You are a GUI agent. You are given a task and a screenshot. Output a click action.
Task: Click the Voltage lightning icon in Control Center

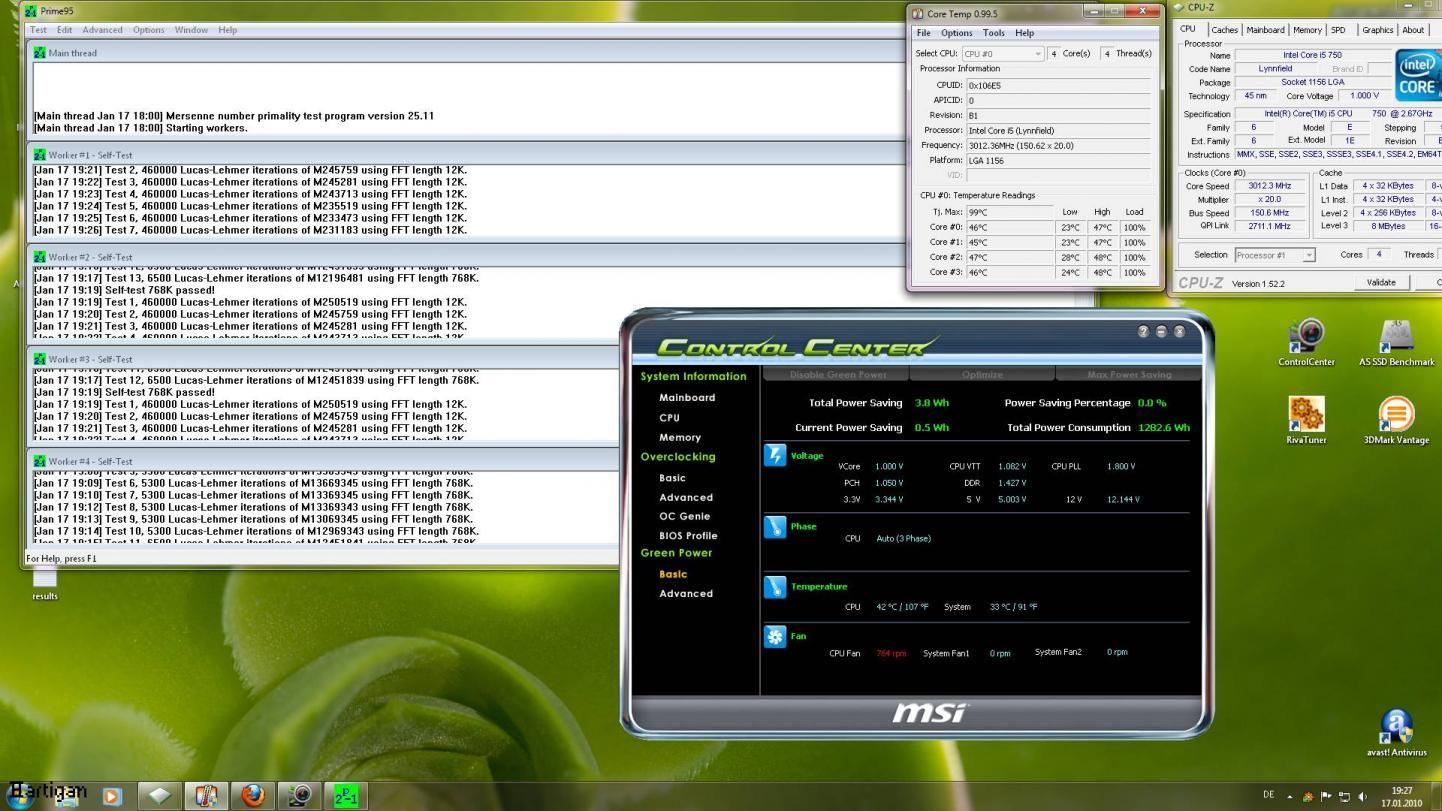point(775,456)
